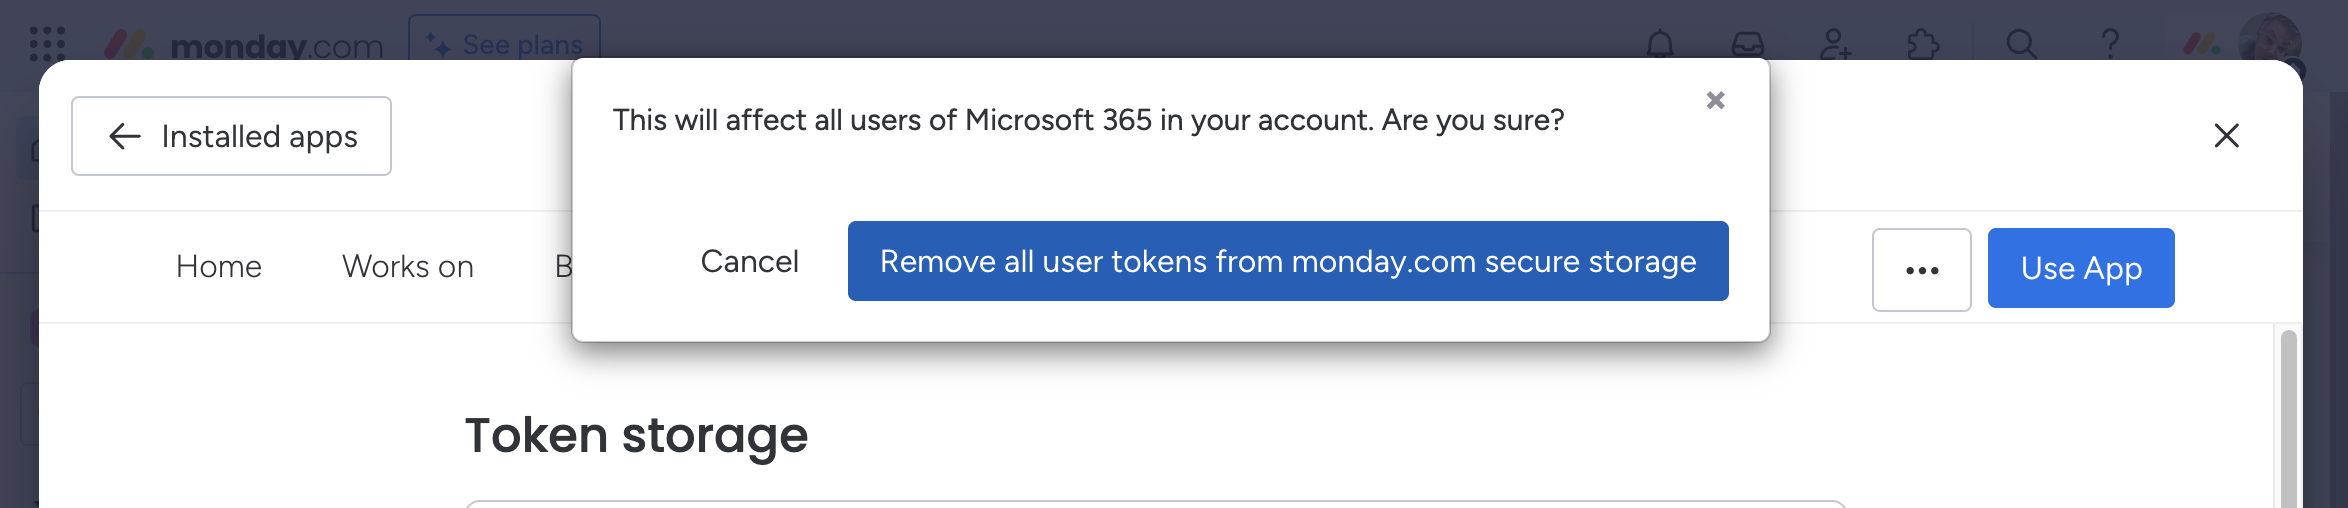This screenshot has width=2348, height=508.
Task: Open the apps marketplace puzzle icon
Action: coord(1922,44)
